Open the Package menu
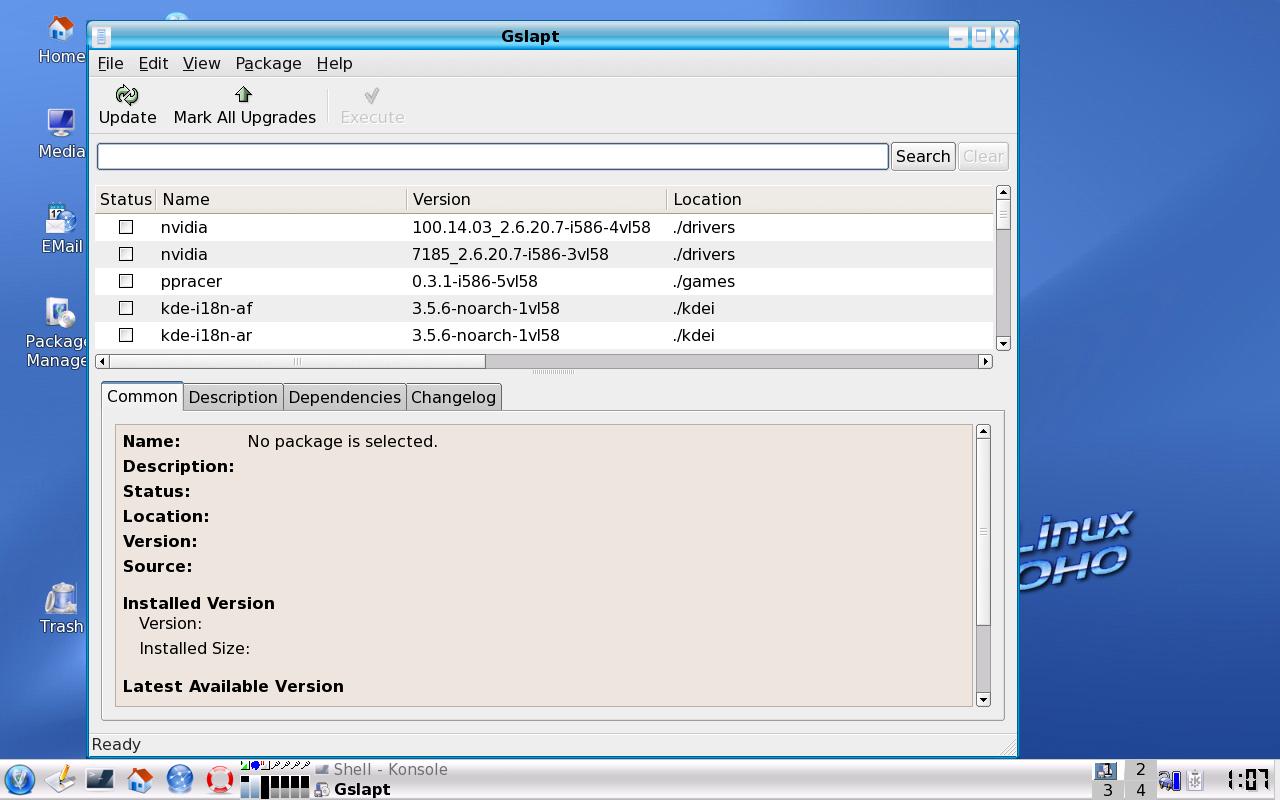This screenshot has width=1280, height=800. click(x=268, y=63)
